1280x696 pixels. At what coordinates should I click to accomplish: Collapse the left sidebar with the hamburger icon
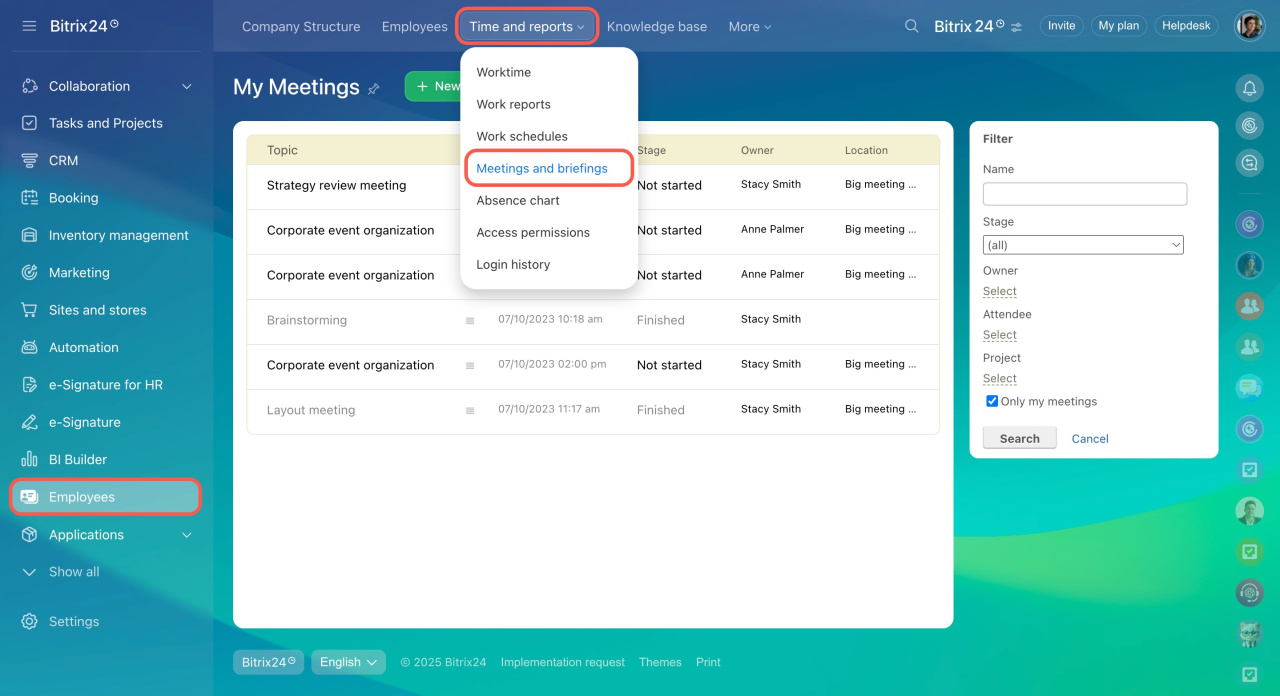(x=29, y=26)
